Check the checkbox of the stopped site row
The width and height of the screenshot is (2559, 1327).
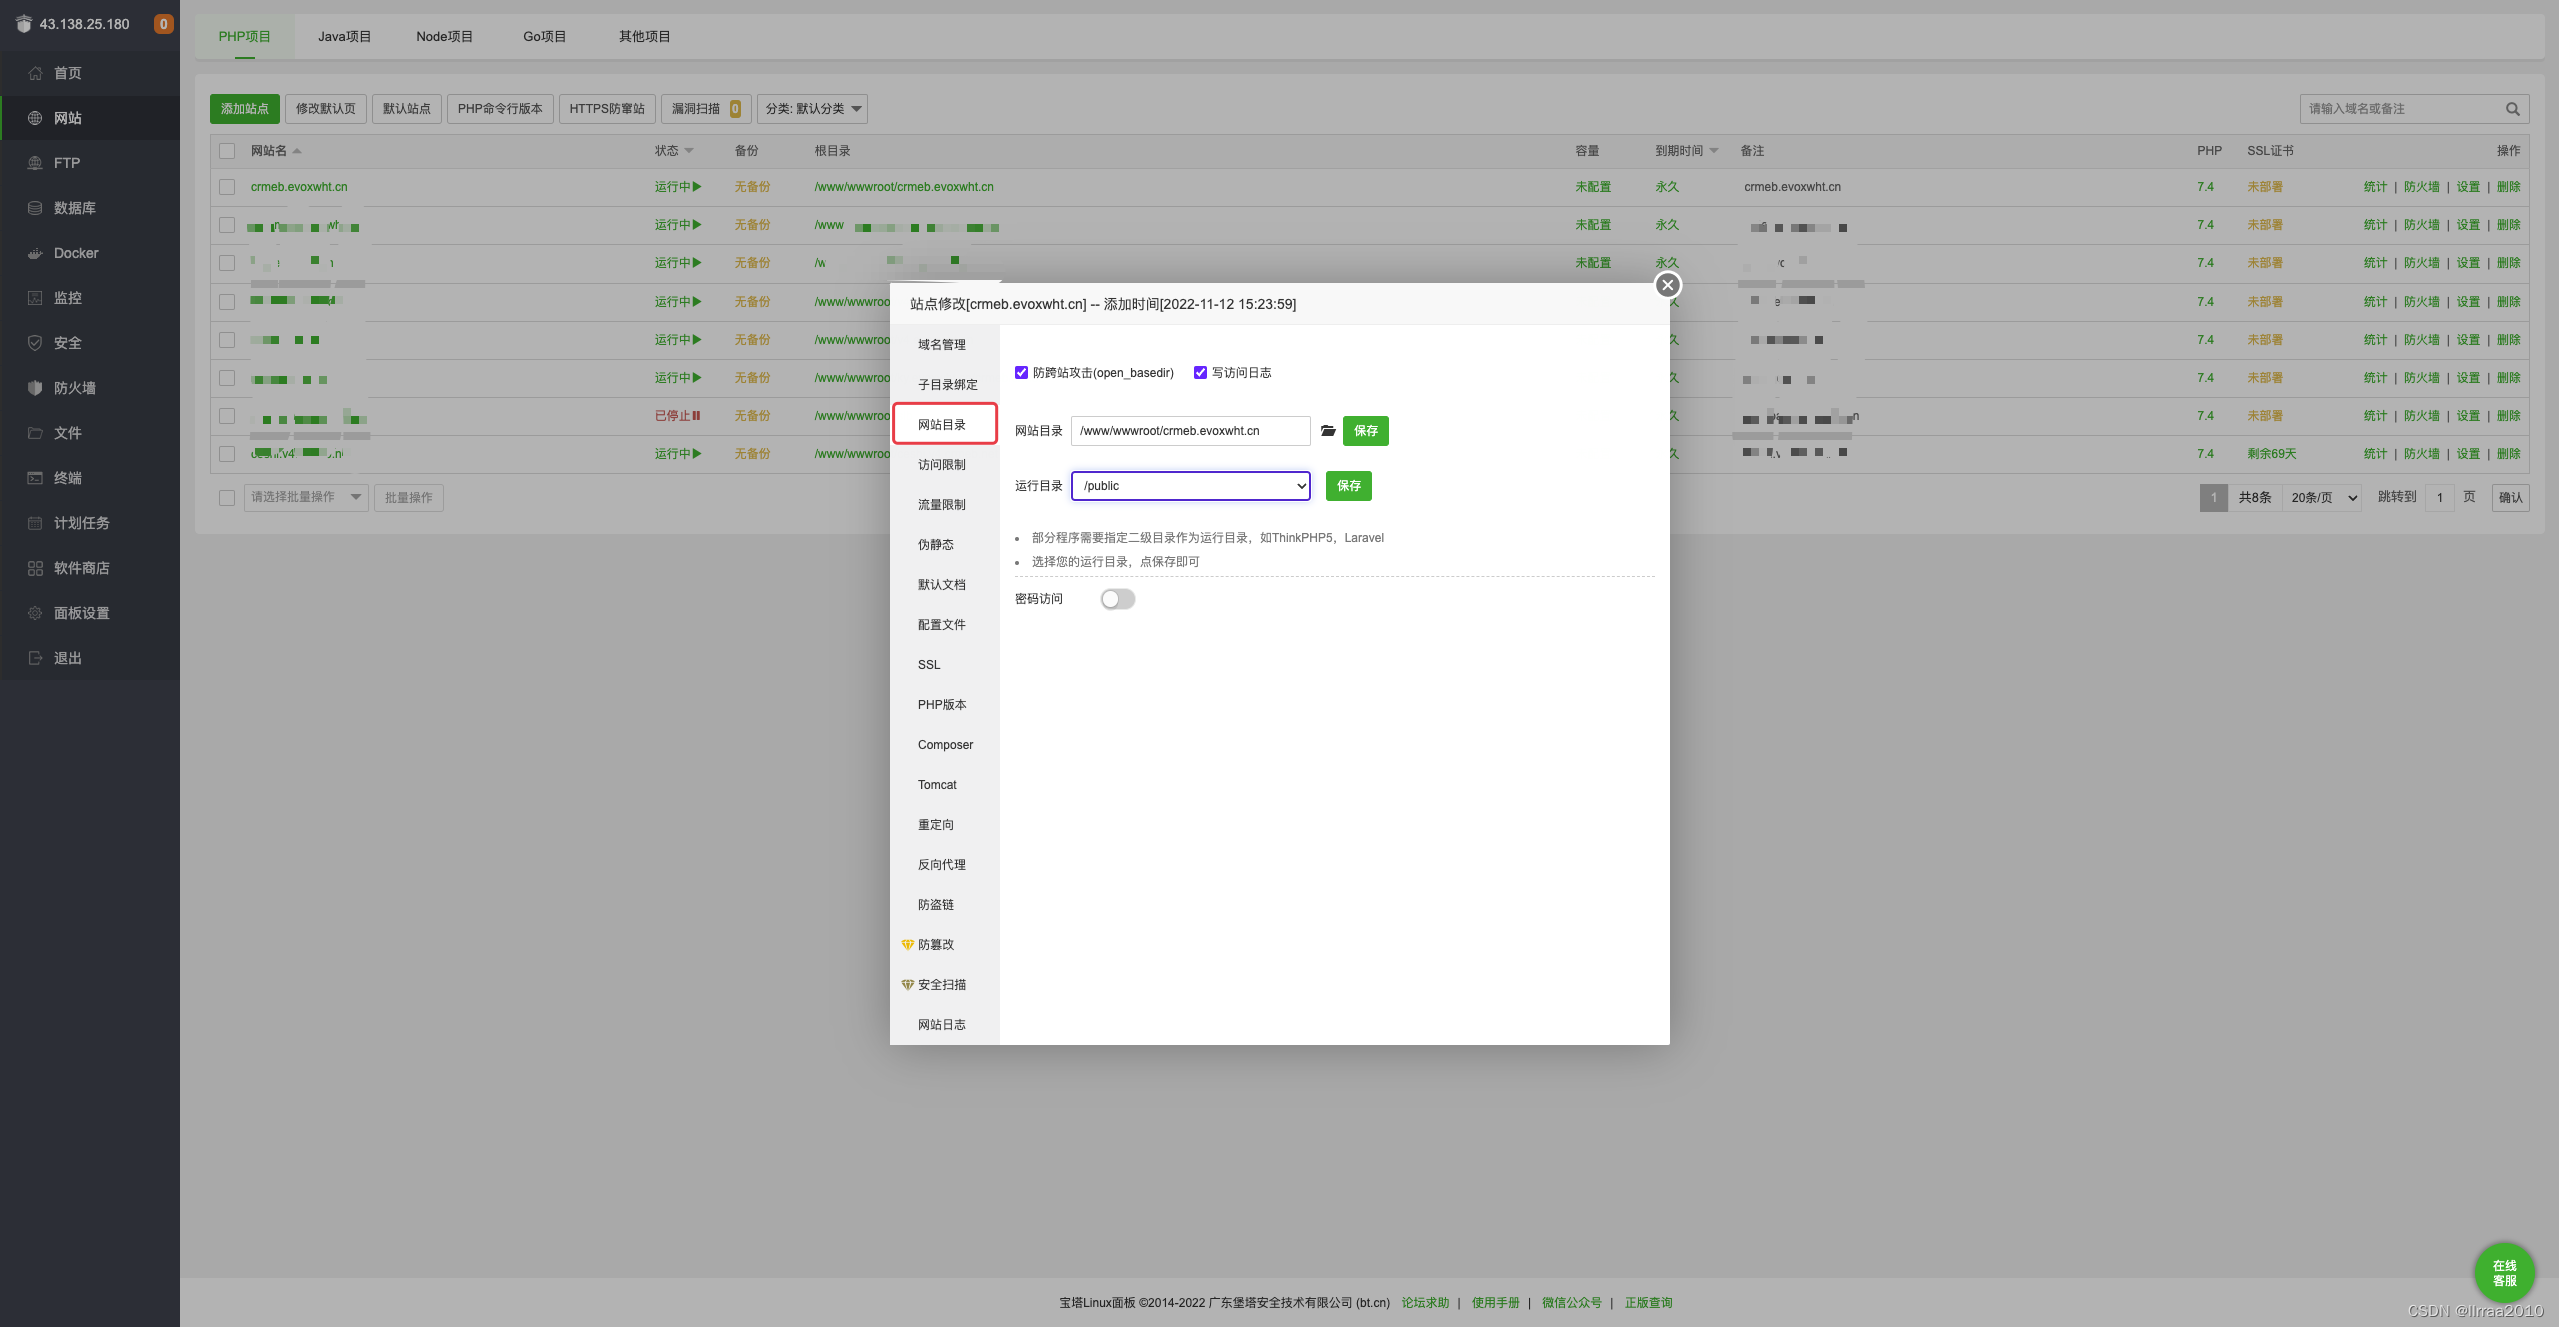227,416
